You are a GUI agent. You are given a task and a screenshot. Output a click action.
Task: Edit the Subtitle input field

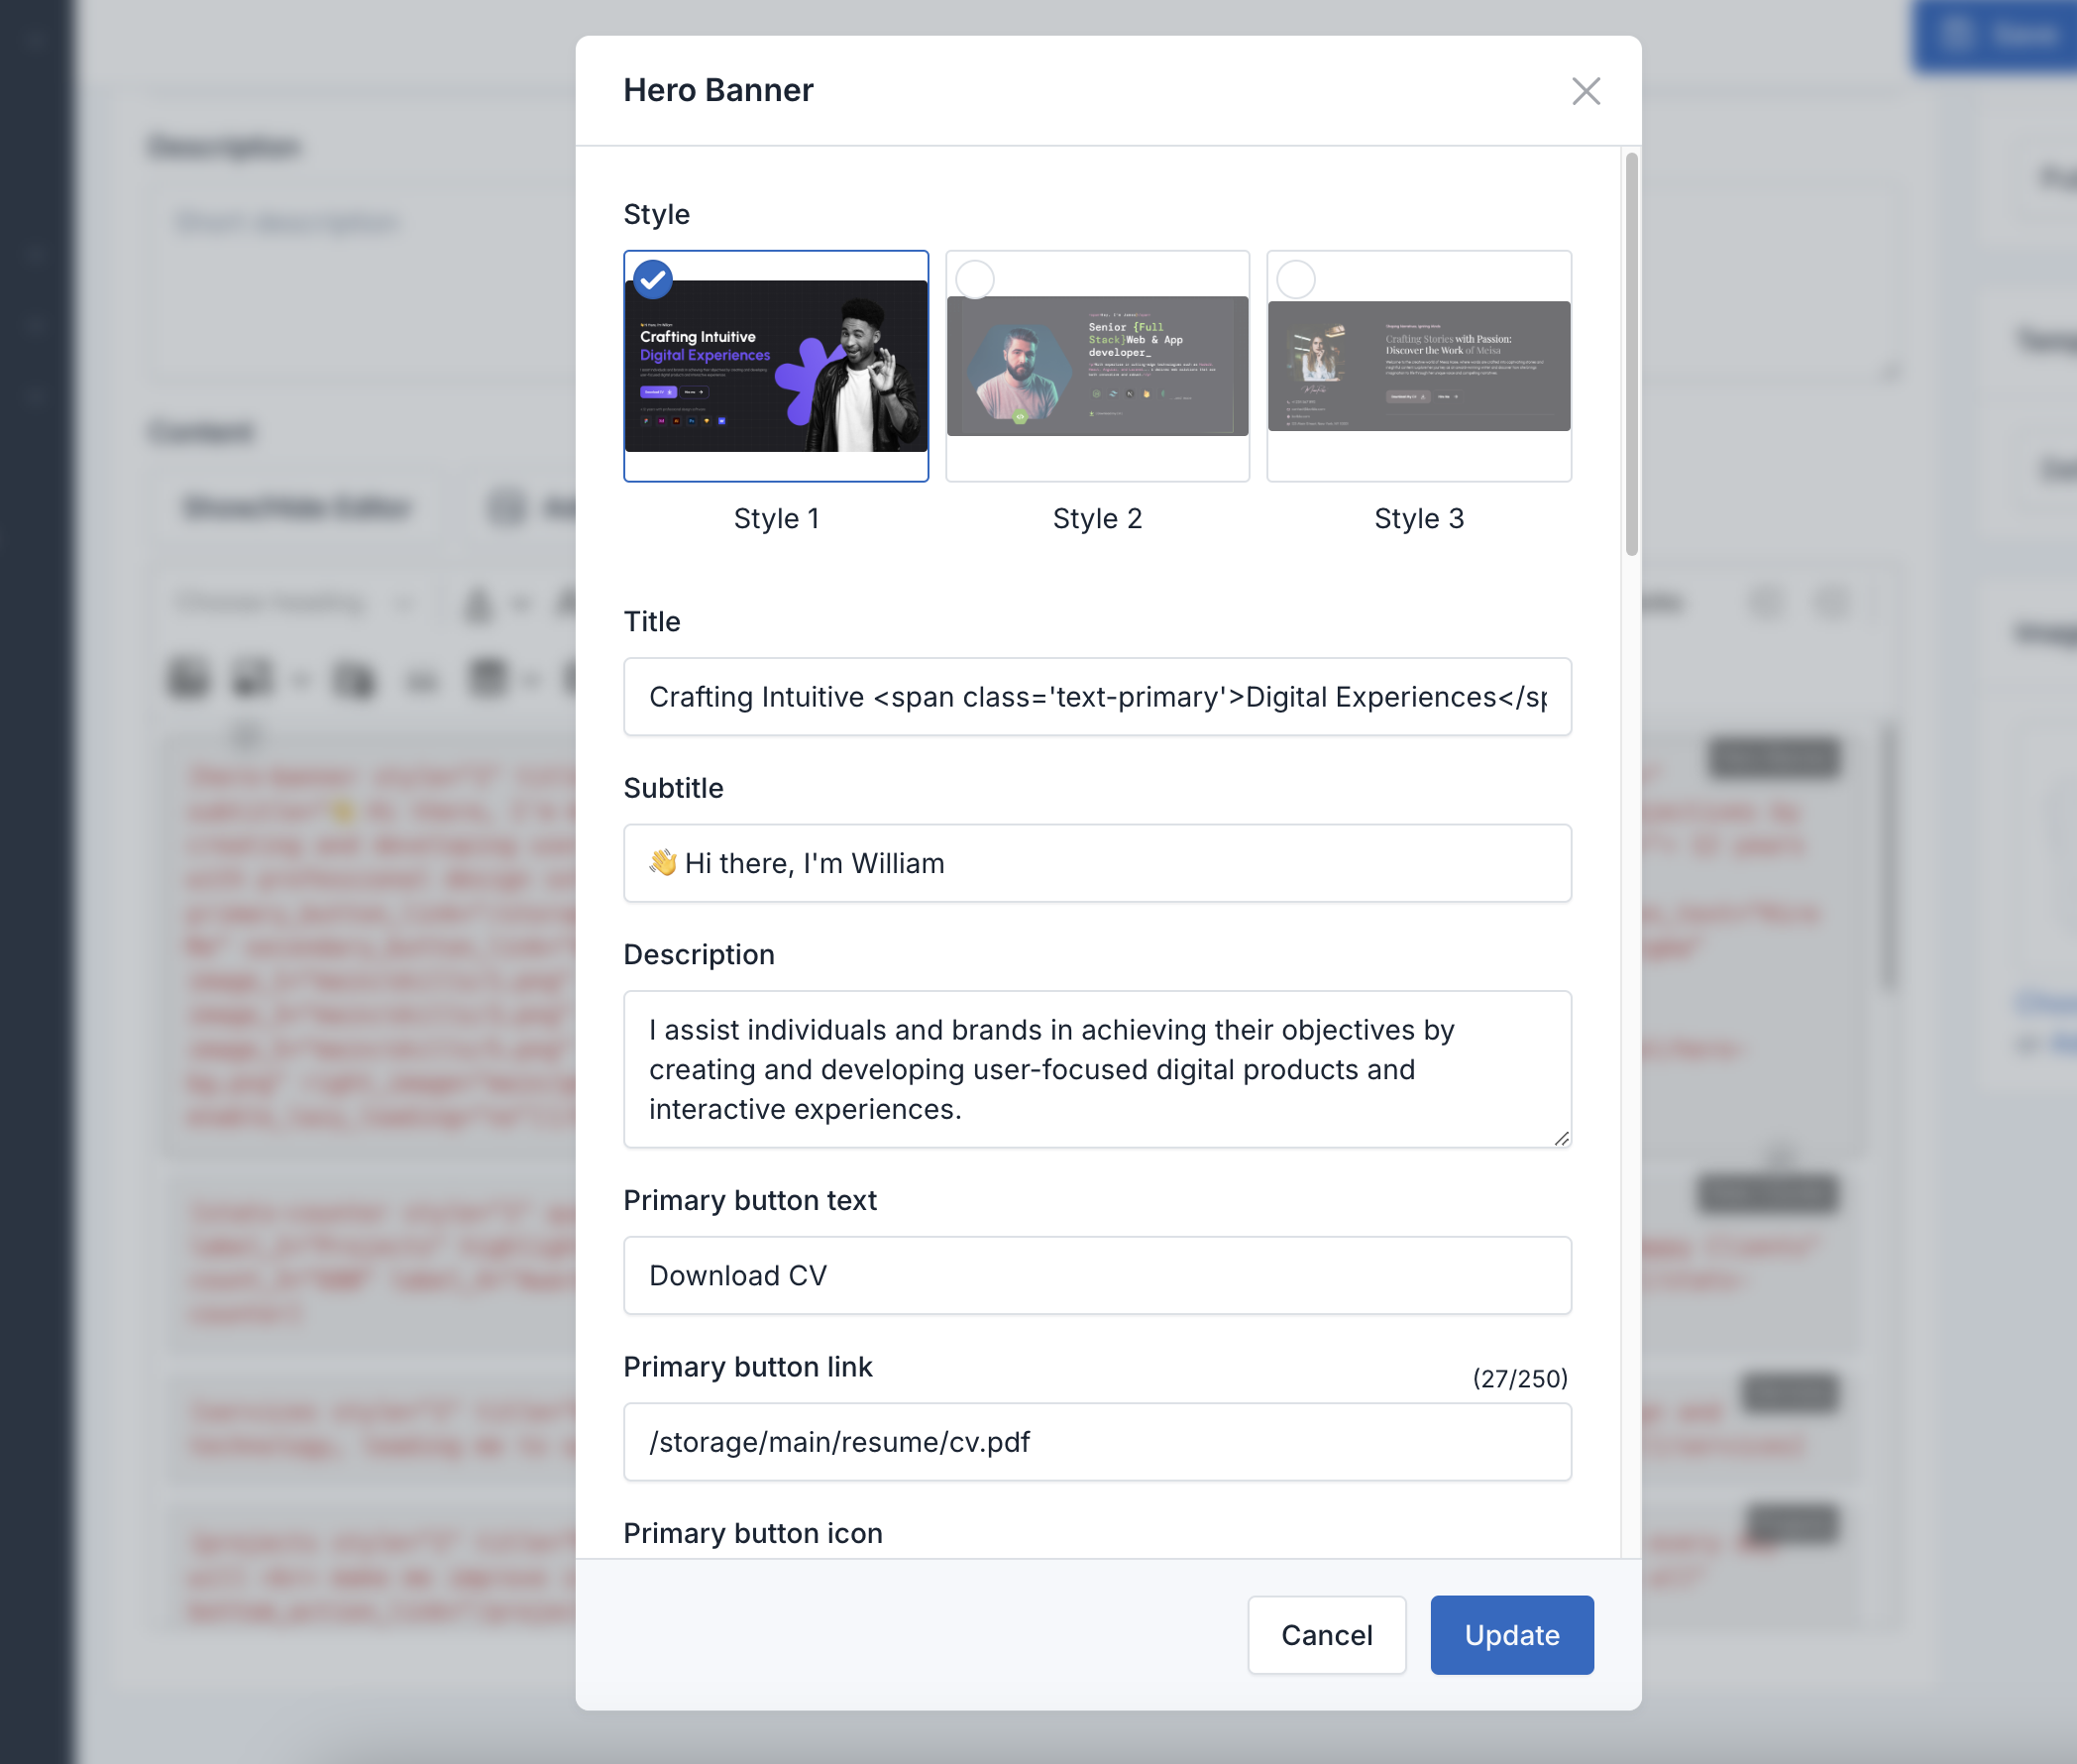tap(1097, 863)
